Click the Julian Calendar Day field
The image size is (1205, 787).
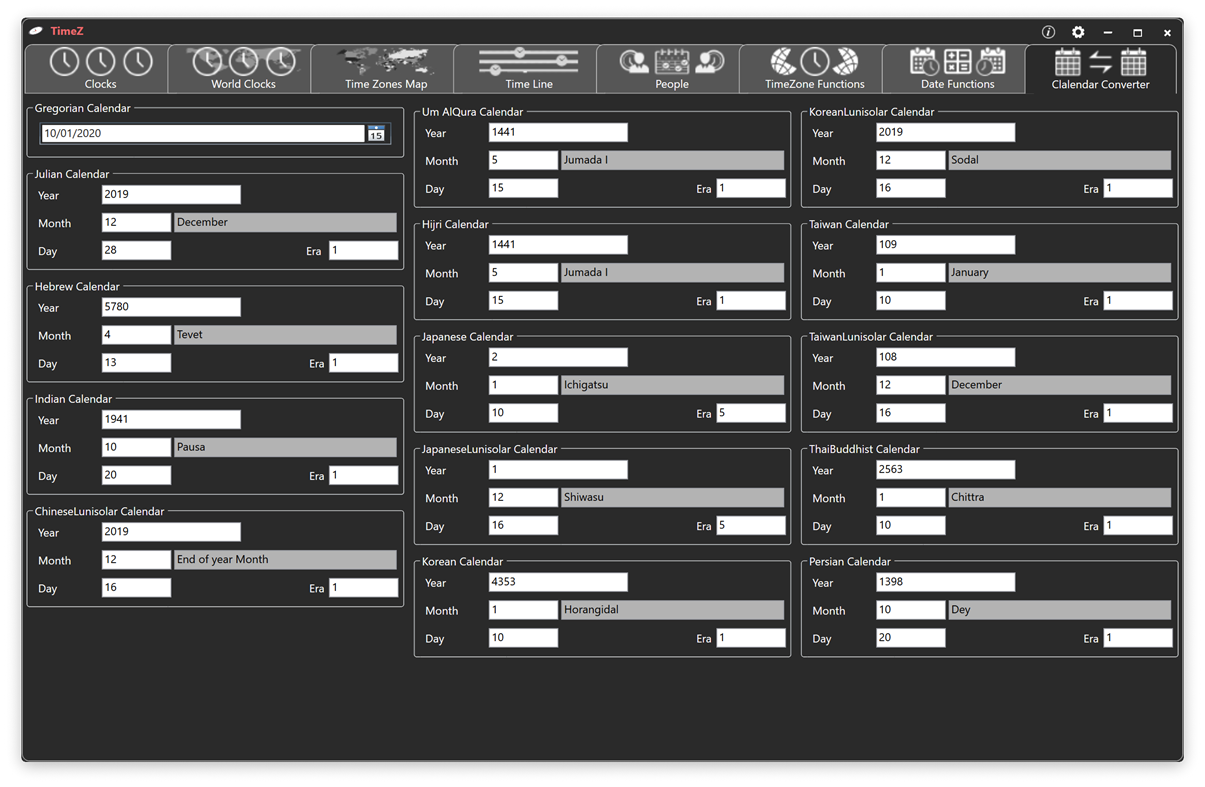coord(136,250)
